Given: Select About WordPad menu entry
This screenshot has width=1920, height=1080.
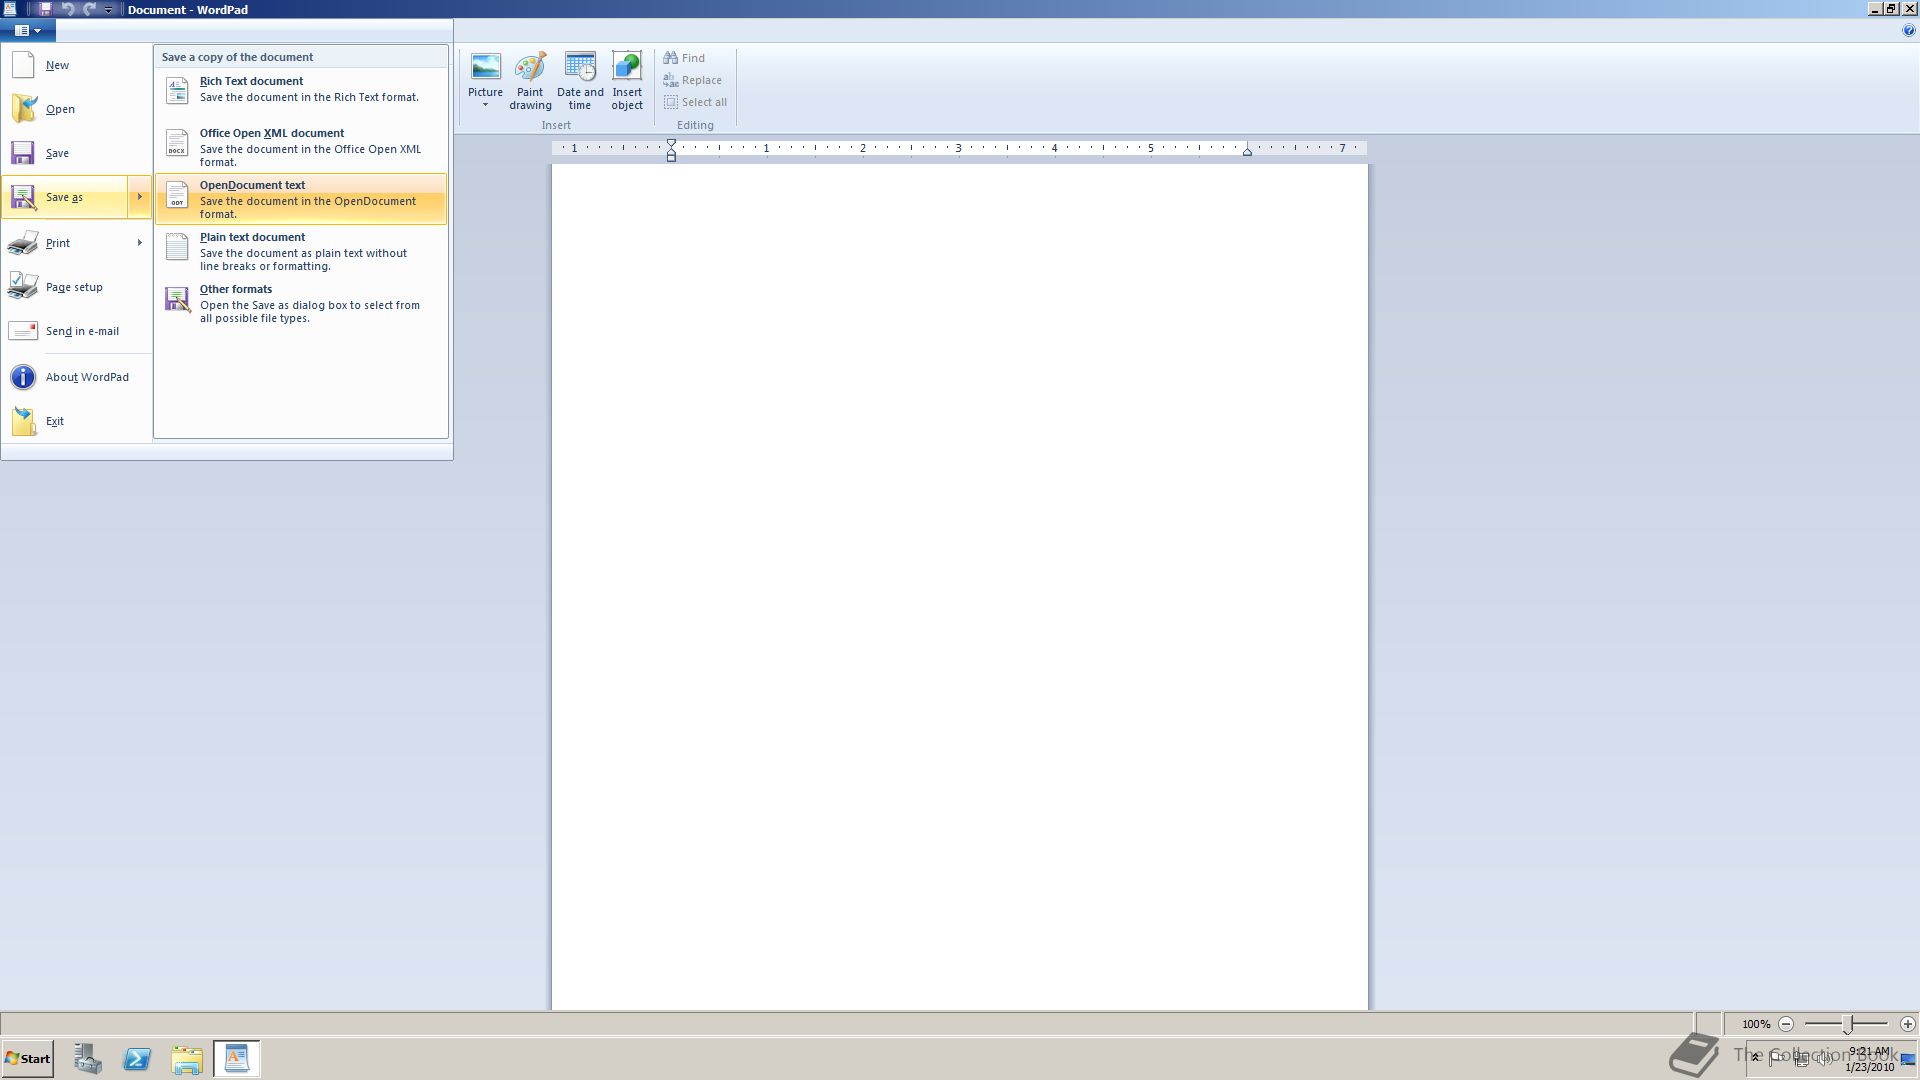Looking at the screenshot, I should click(76, 377).
